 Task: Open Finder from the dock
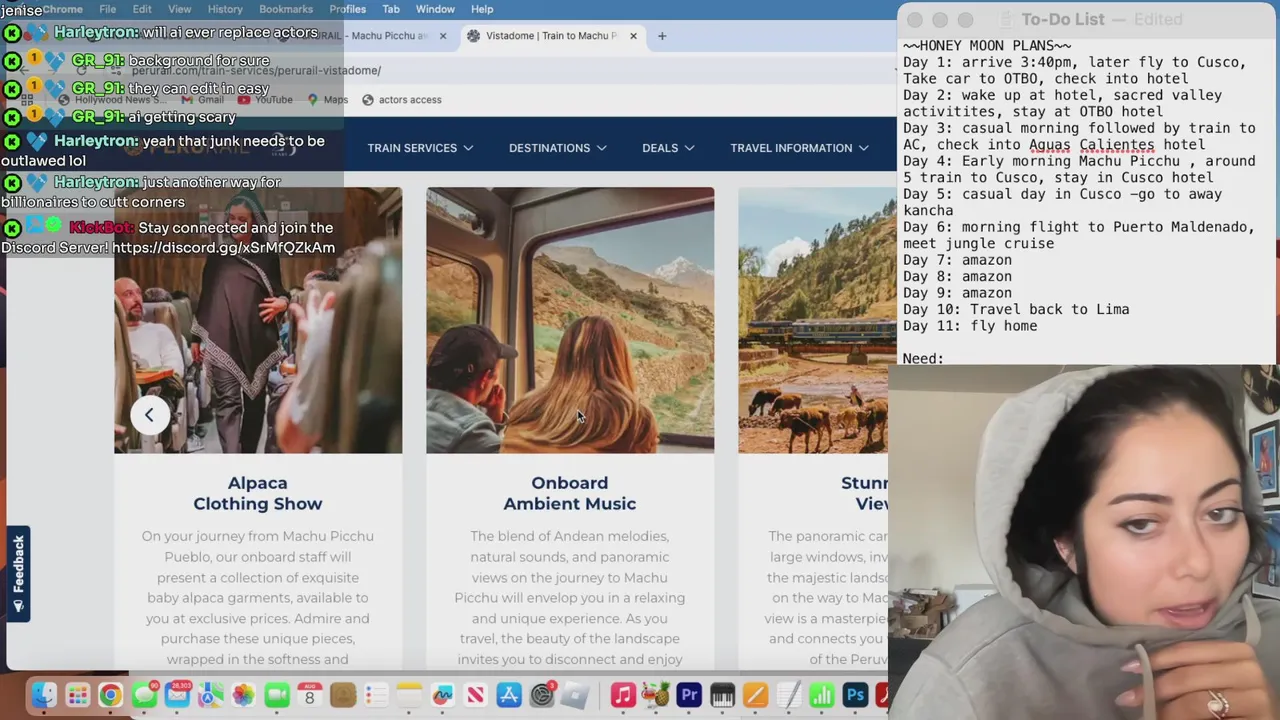pyautogui.click(x=44, y=695)
